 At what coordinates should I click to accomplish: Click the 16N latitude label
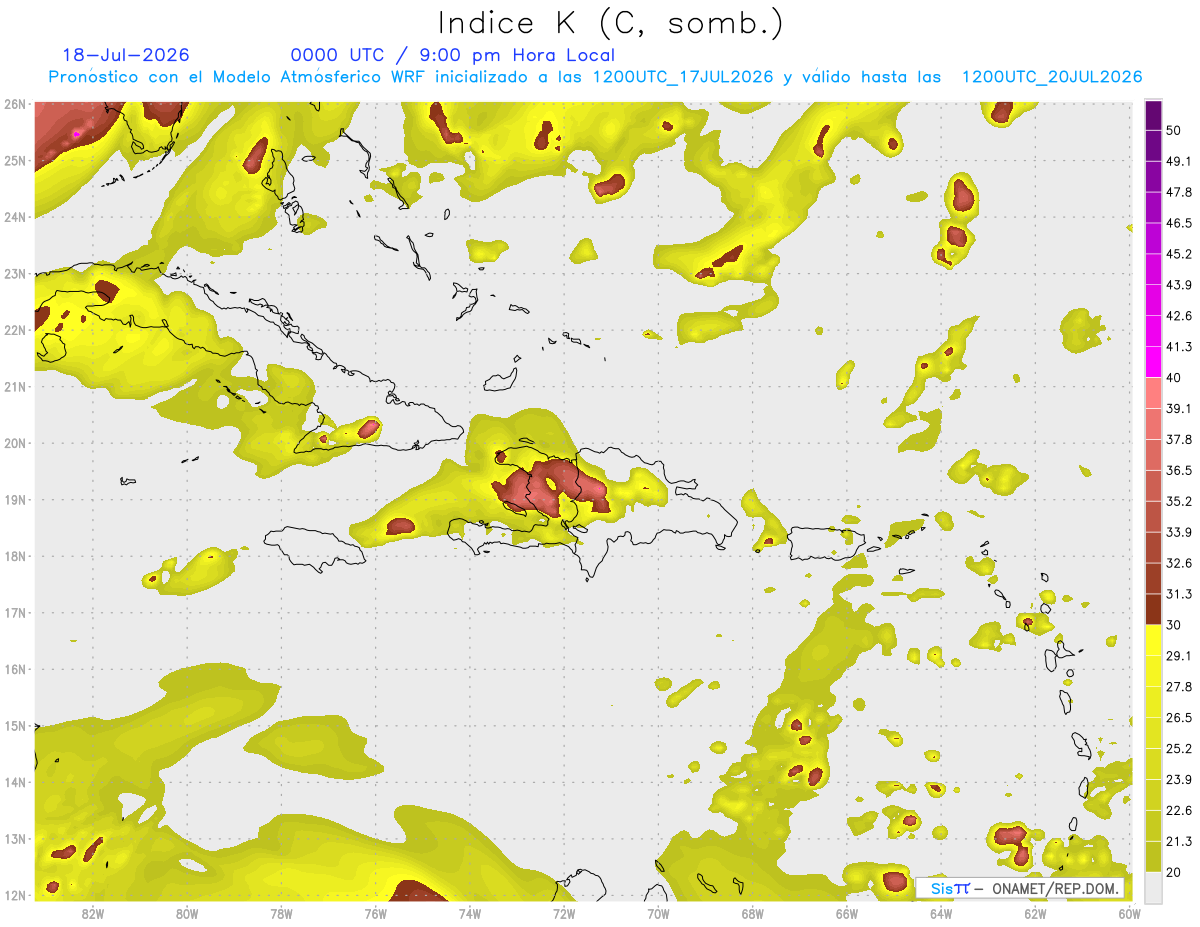pos(14,669)
